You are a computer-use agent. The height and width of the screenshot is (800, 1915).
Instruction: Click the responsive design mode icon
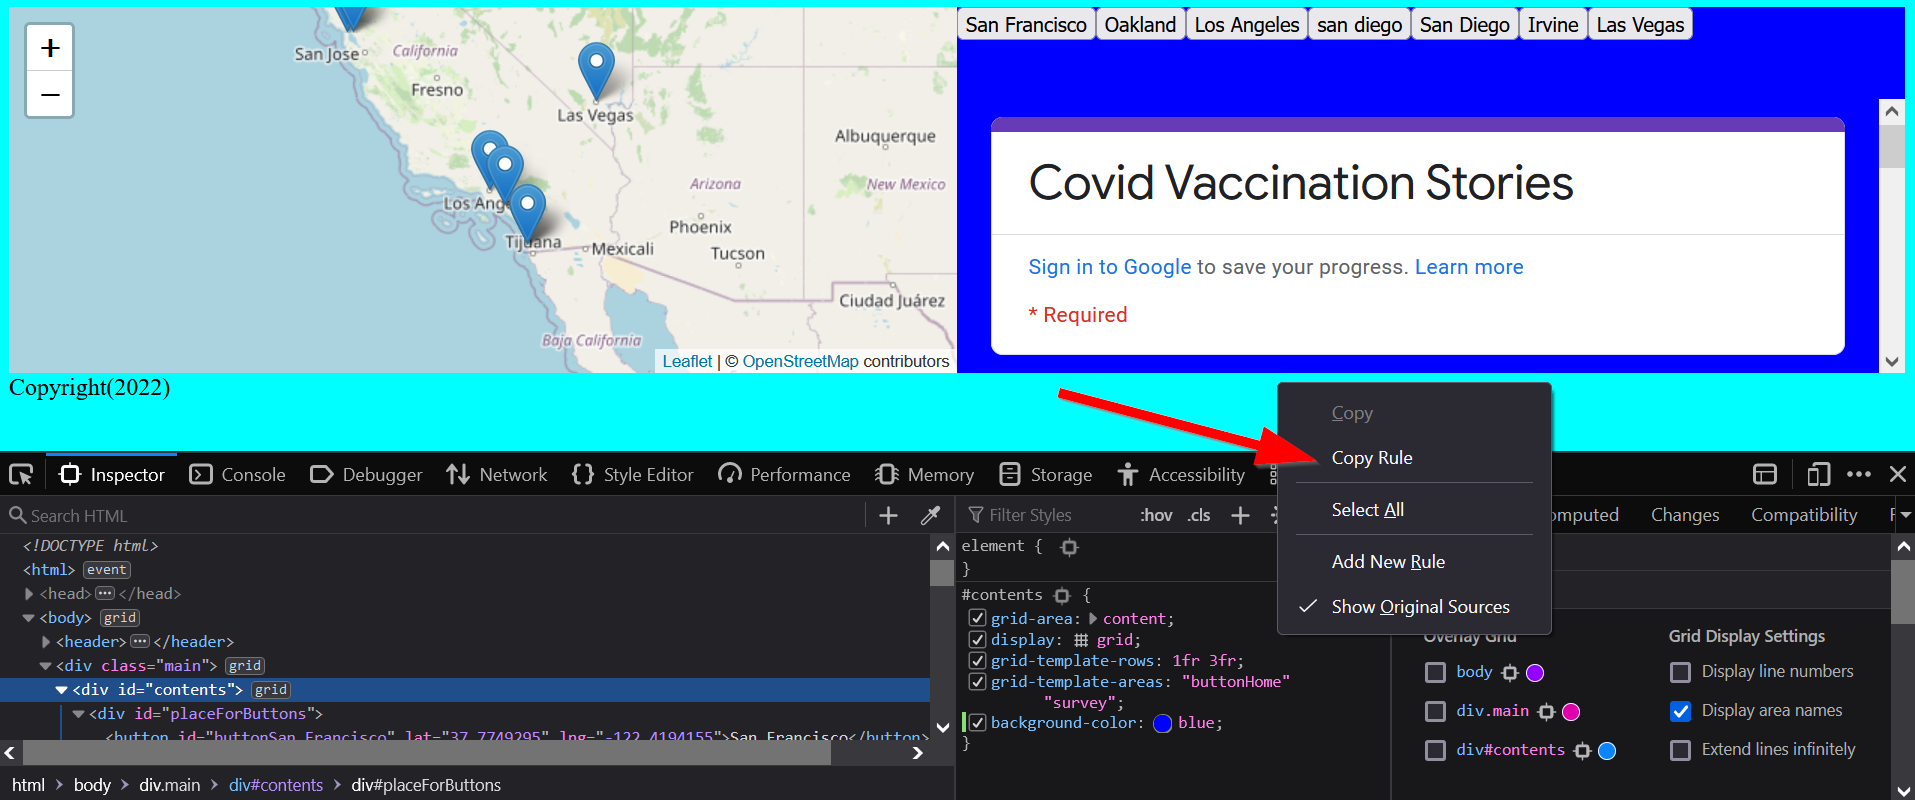[x=1818, y=474]
